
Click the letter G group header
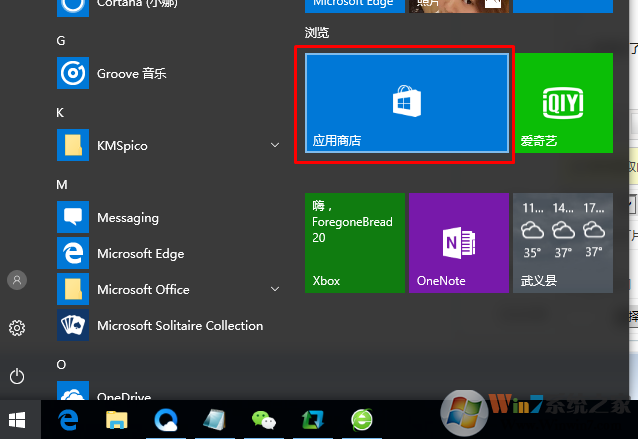[62, 41]
